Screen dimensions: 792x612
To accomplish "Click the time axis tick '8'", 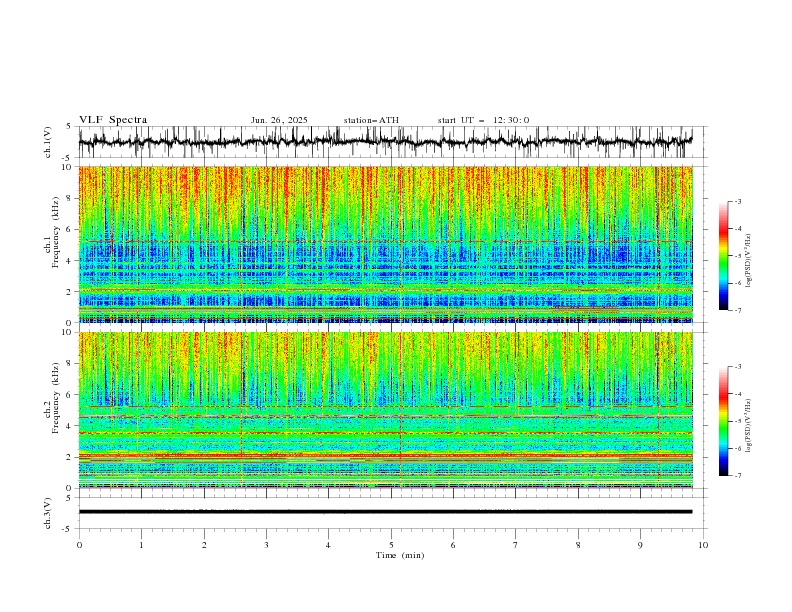I will pyautogui.click(x=578, y=545).
